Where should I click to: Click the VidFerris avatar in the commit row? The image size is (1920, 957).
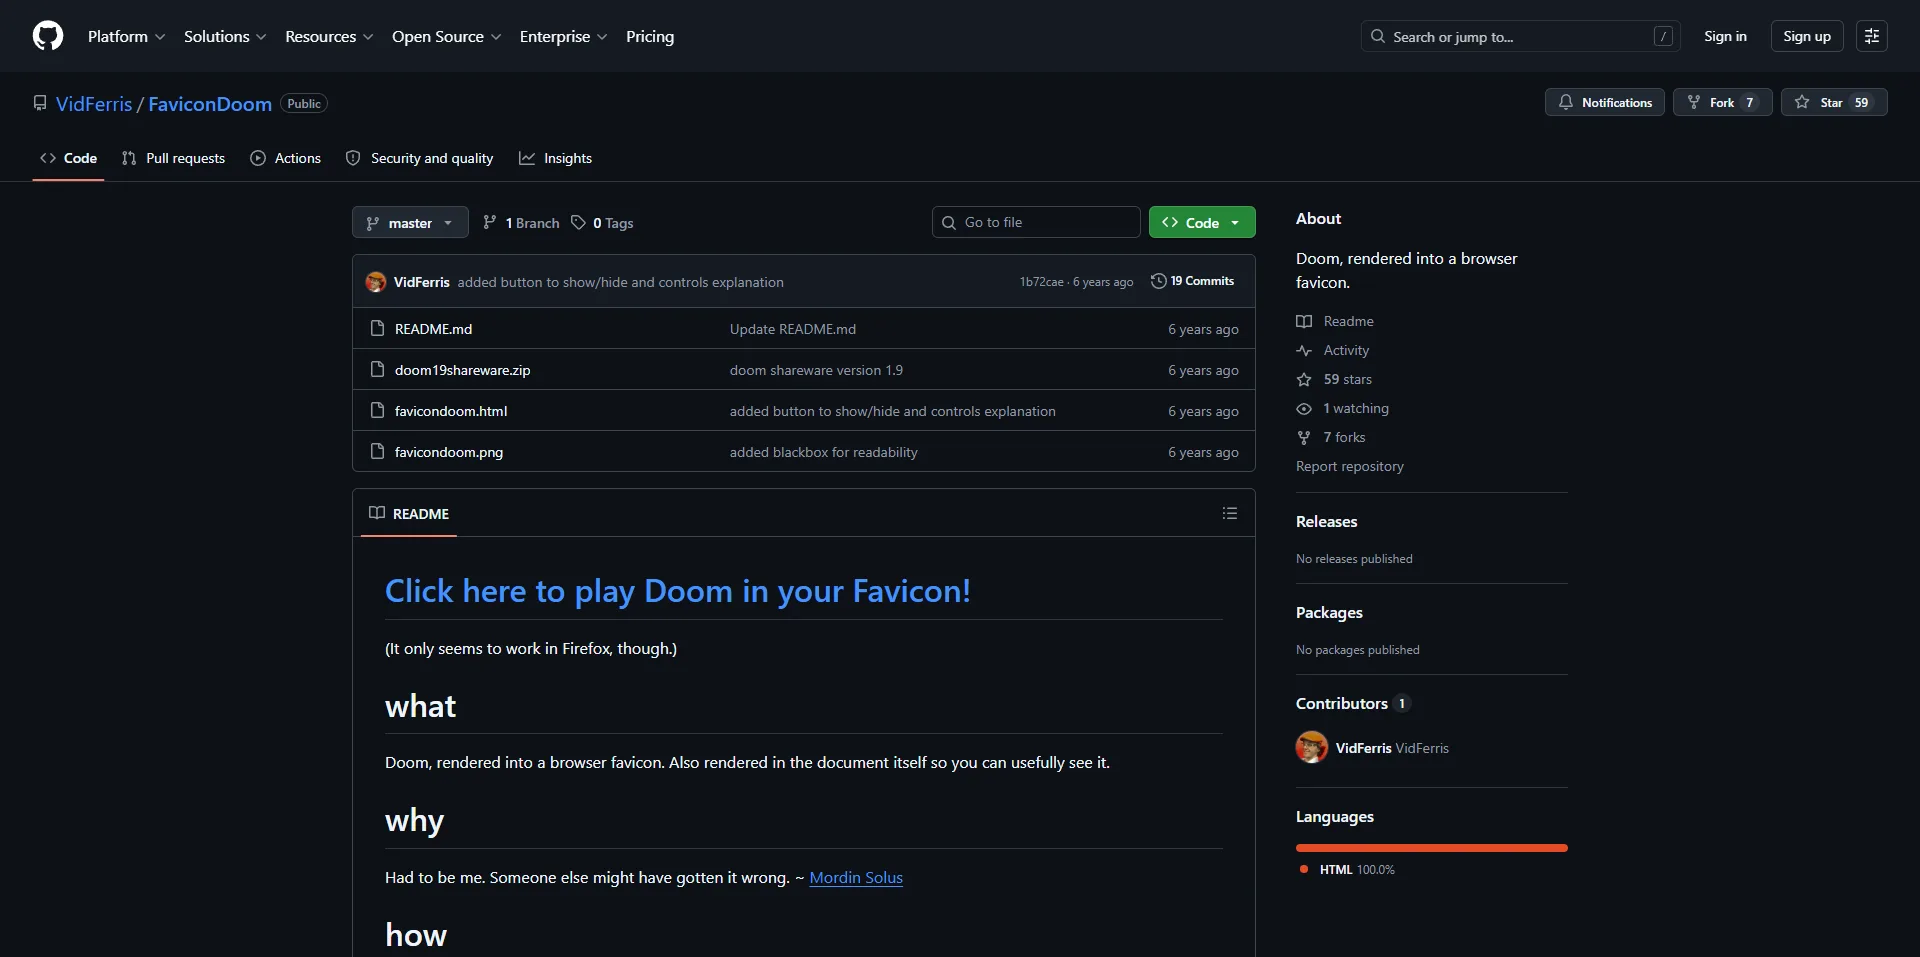376,282
